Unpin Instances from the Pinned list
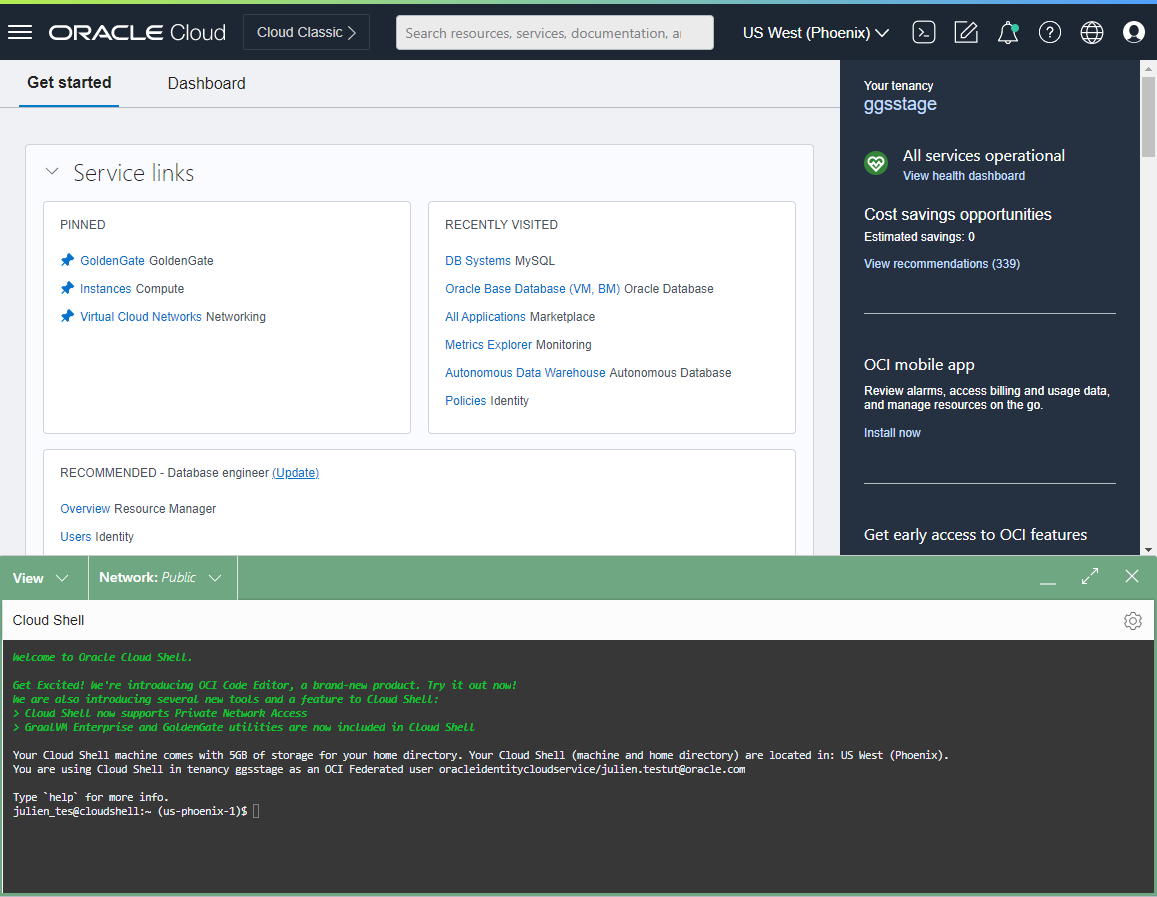Image resolution: width=1157 pixels, height=897 pixels. (67, 288)
